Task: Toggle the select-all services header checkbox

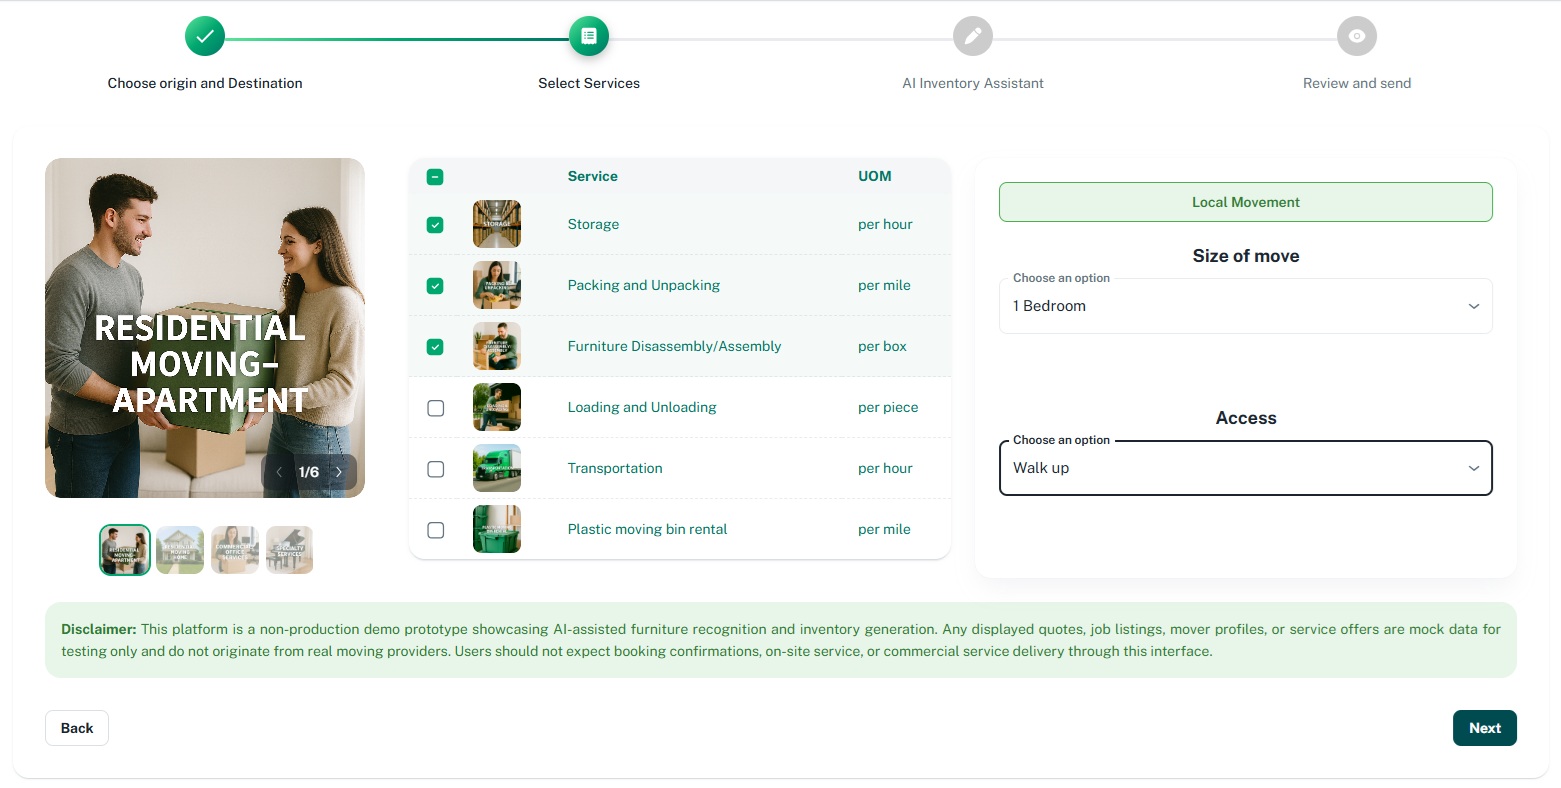Action: tap(435, 177)
